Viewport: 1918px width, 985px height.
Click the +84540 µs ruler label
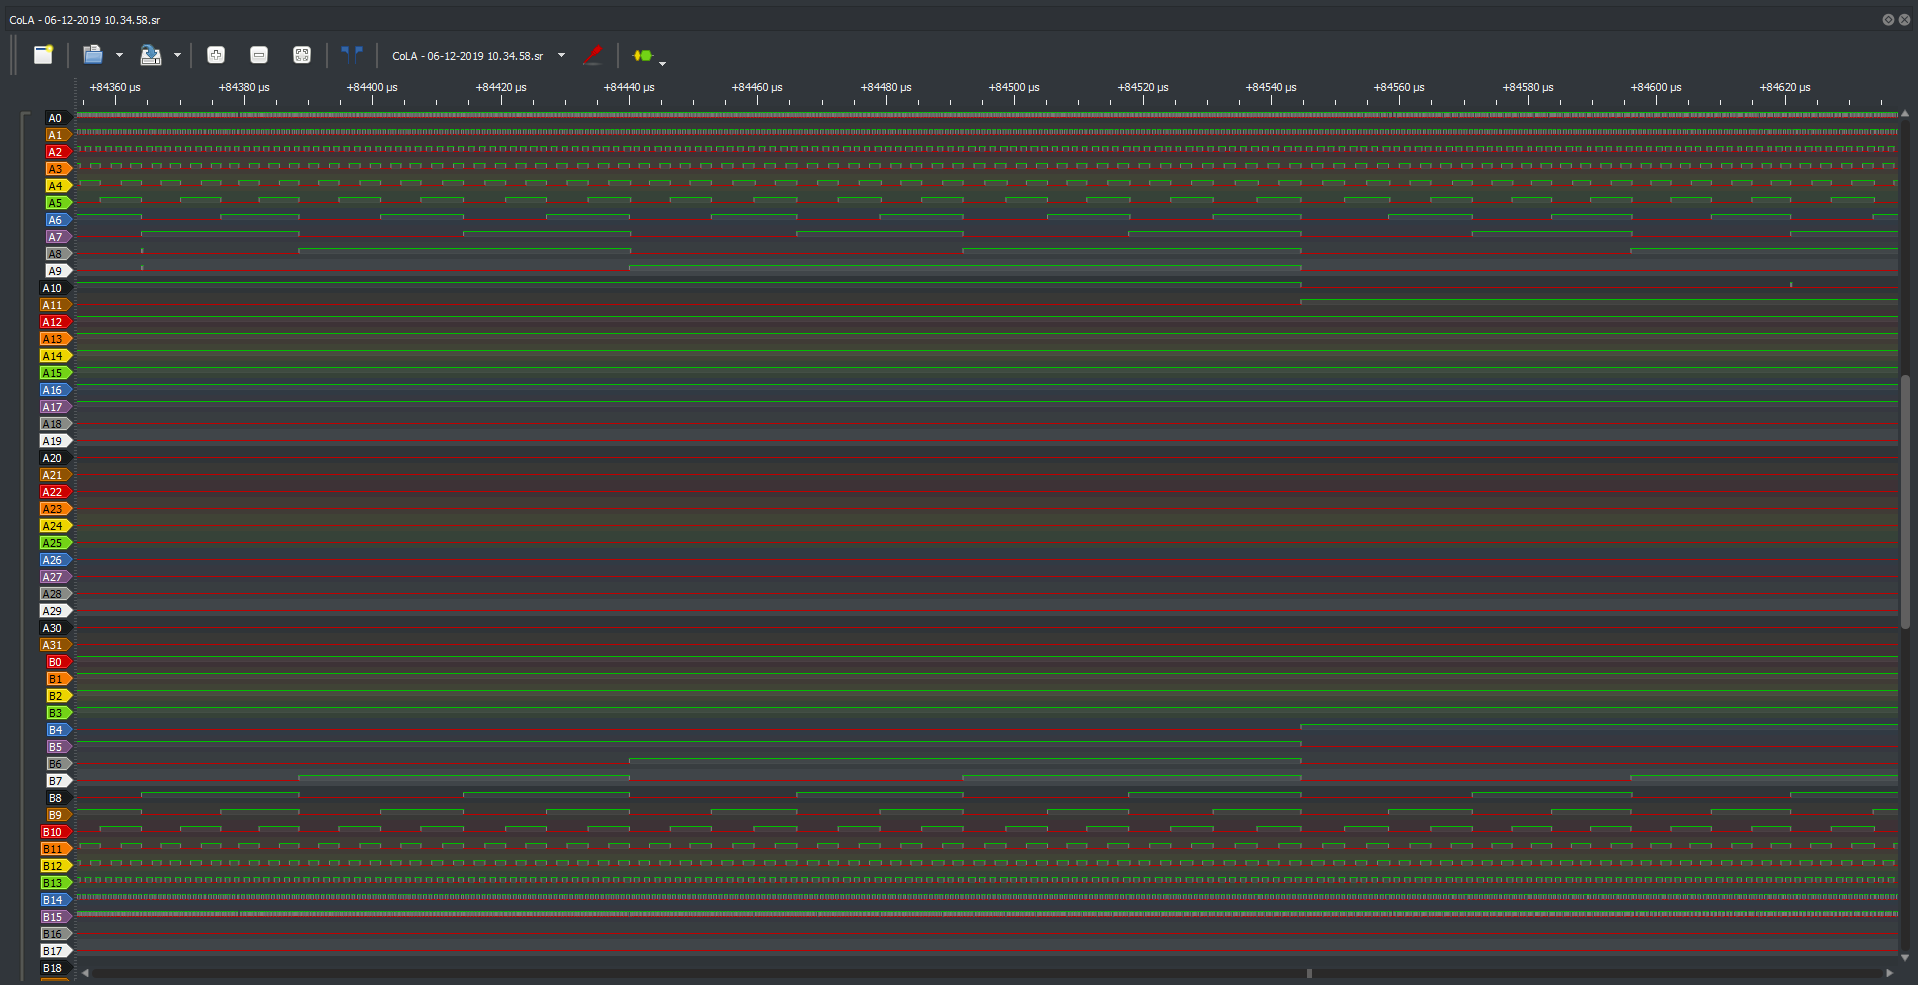pos(1271,87)
